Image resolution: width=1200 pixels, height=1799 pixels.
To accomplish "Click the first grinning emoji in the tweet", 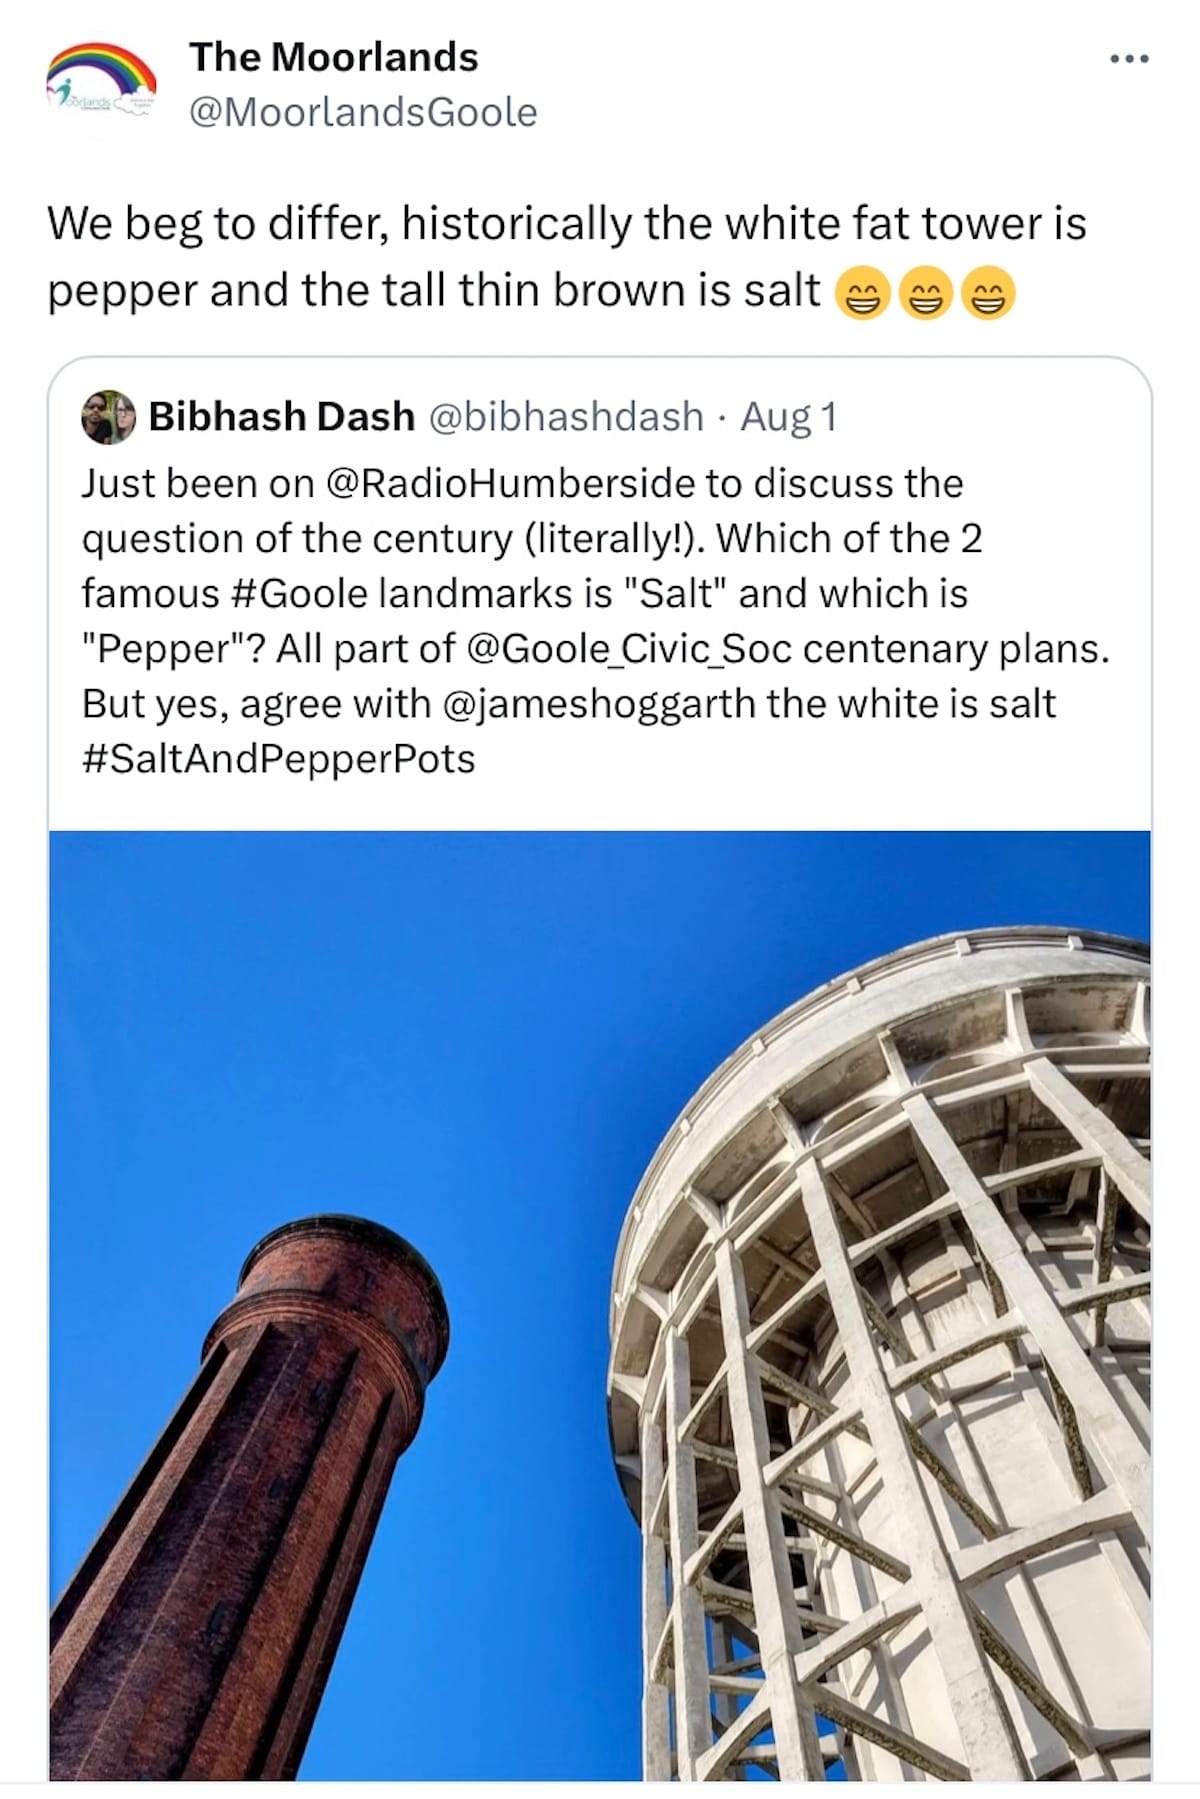I will point(862,294).
